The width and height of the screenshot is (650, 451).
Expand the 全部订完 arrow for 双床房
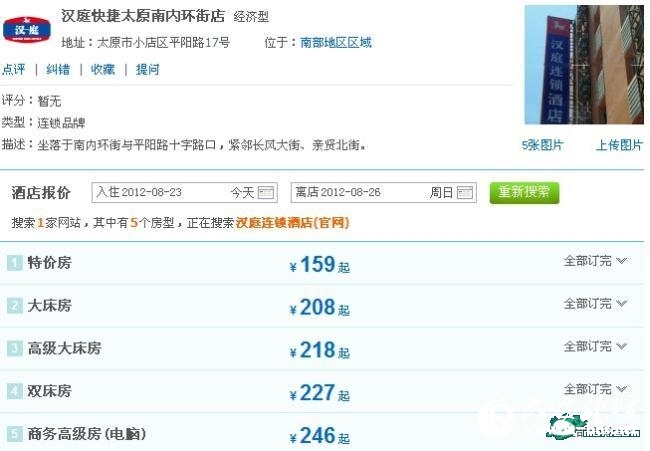[621, 389]
